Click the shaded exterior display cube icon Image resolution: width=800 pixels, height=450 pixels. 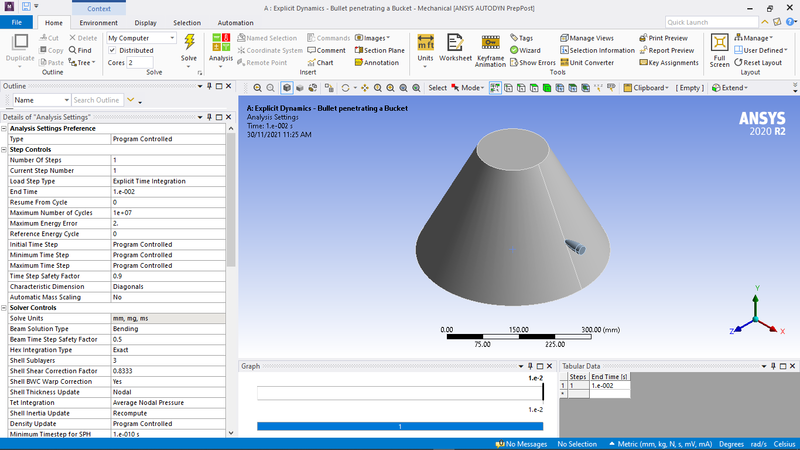point(287,88)
